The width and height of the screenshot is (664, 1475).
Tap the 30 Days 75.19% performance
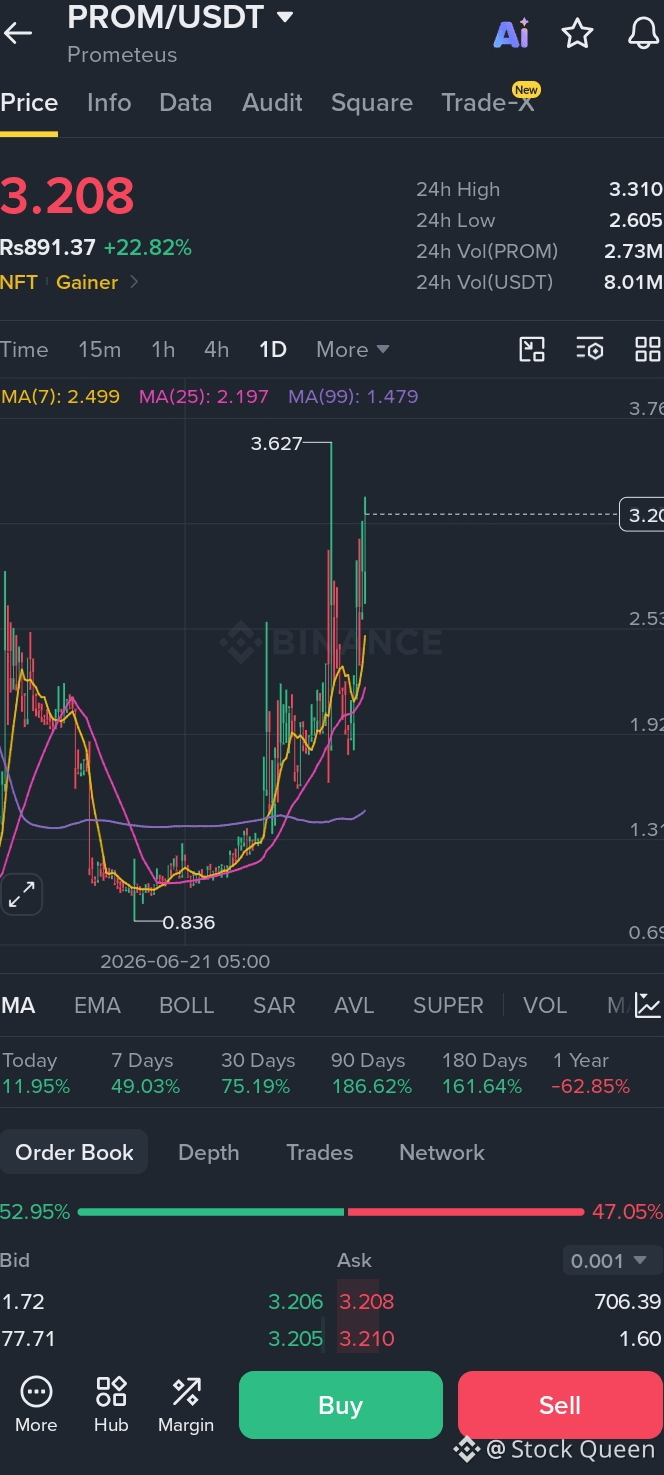click(x=257, y=1073)
